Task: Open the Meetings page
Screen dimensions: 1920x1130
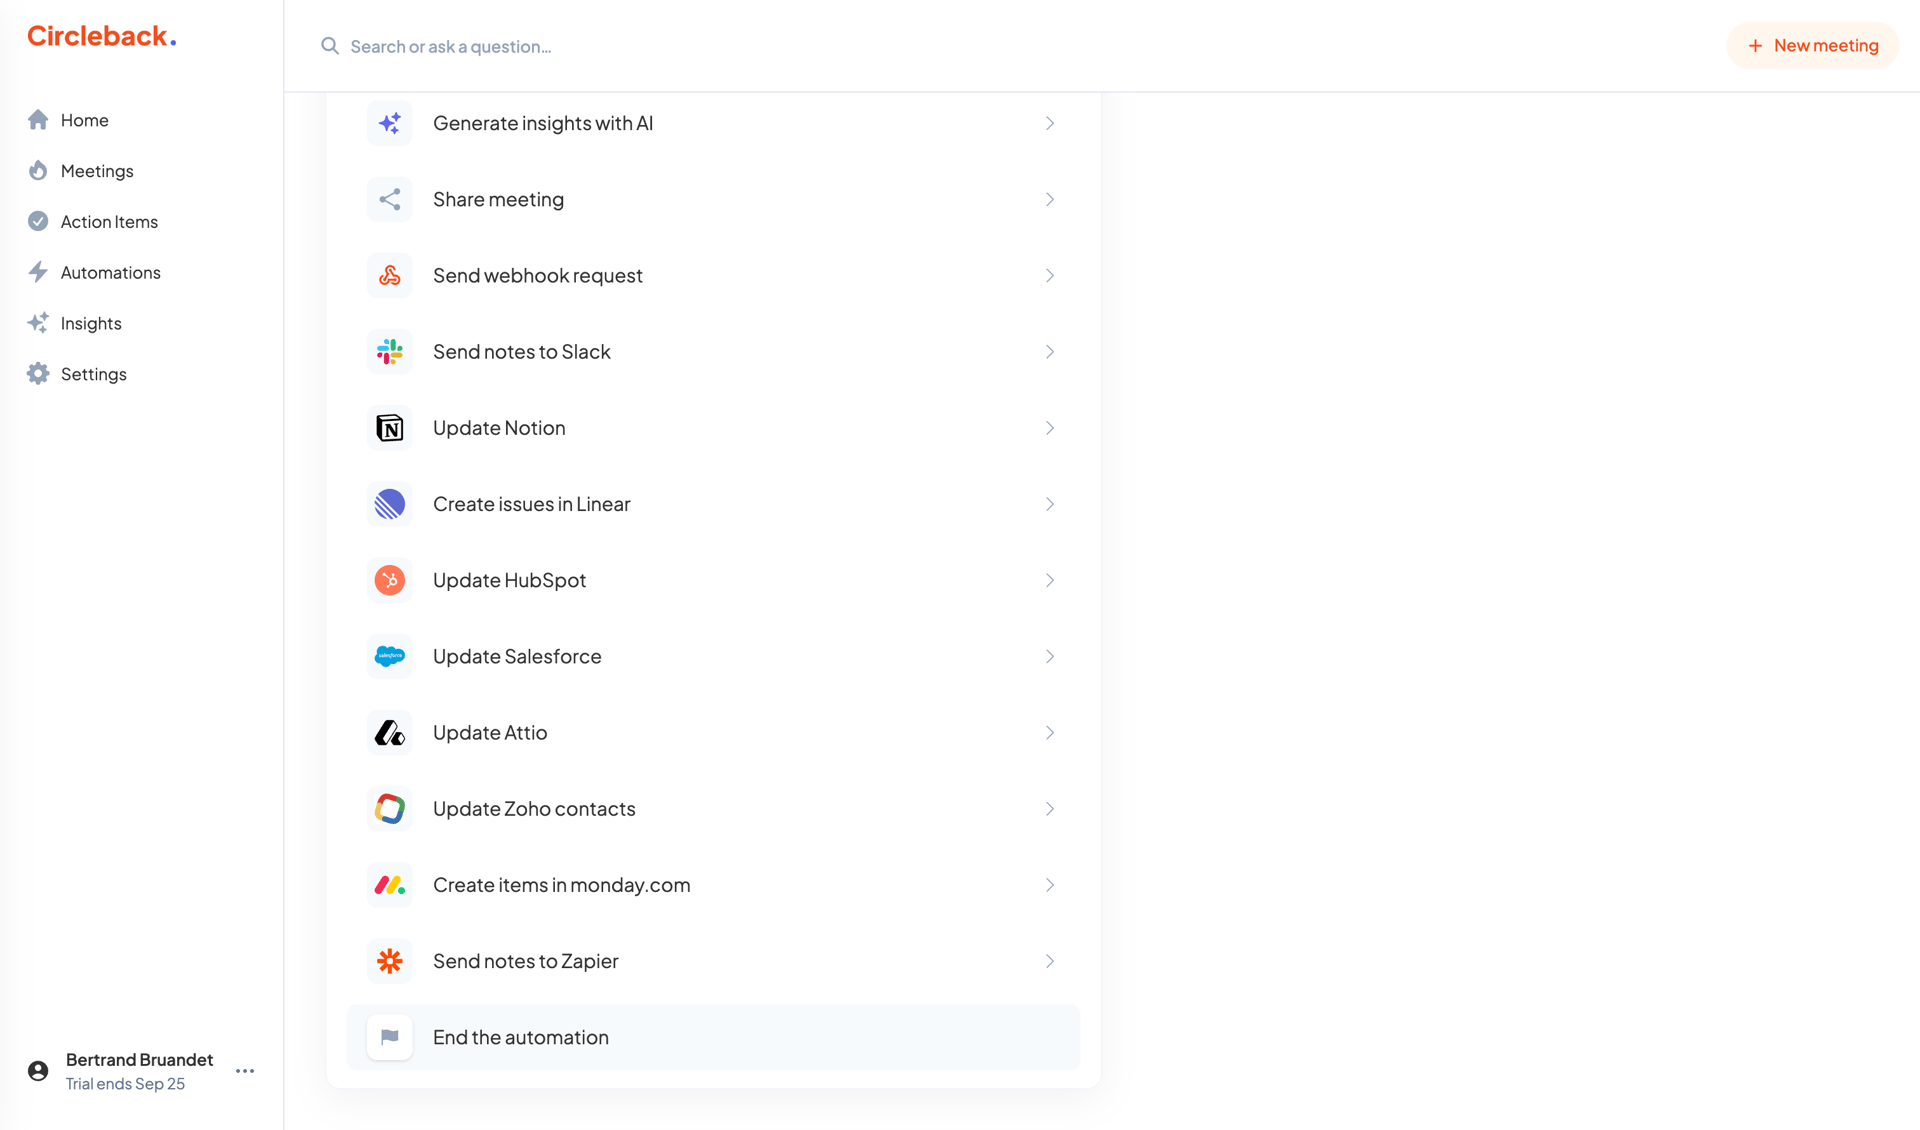Action: (96, 170)
